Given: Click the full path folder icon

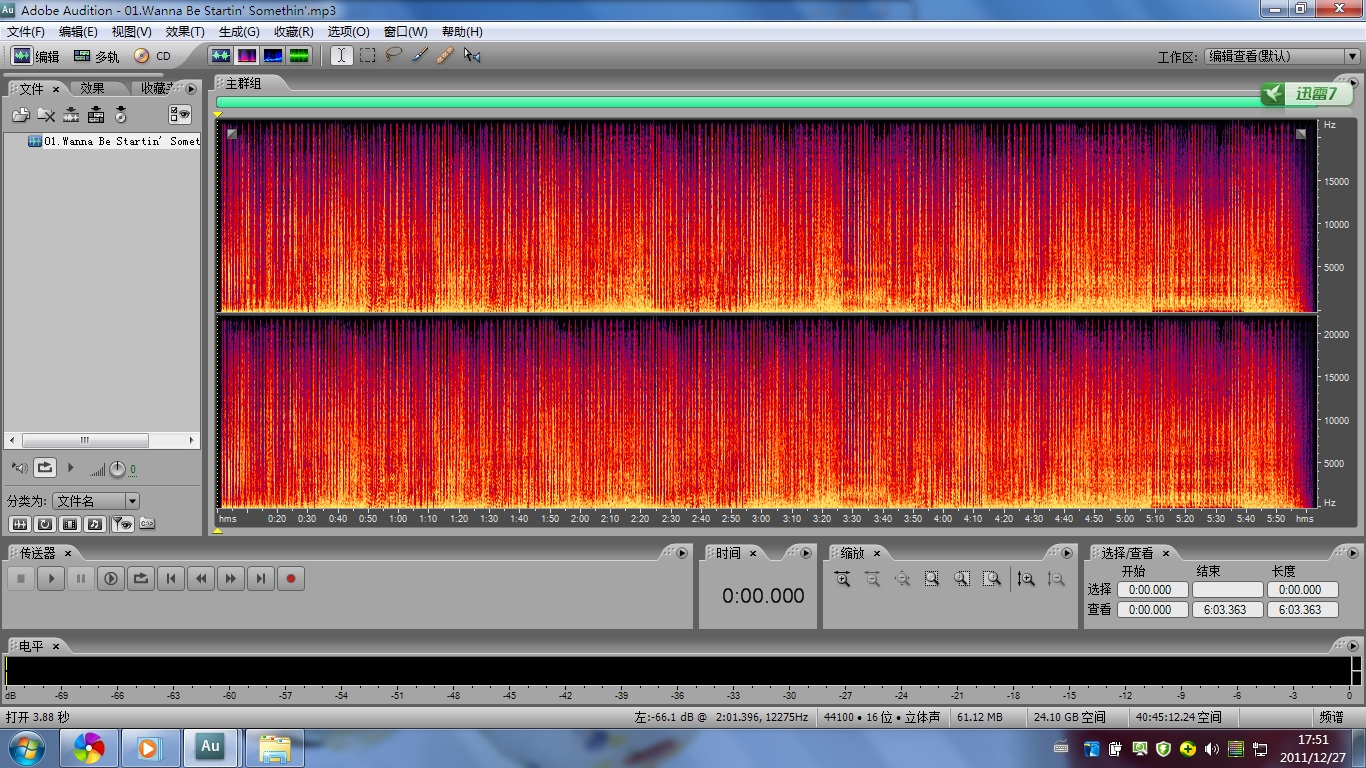Looking at the screenshot, I should [x=147, y=523].
